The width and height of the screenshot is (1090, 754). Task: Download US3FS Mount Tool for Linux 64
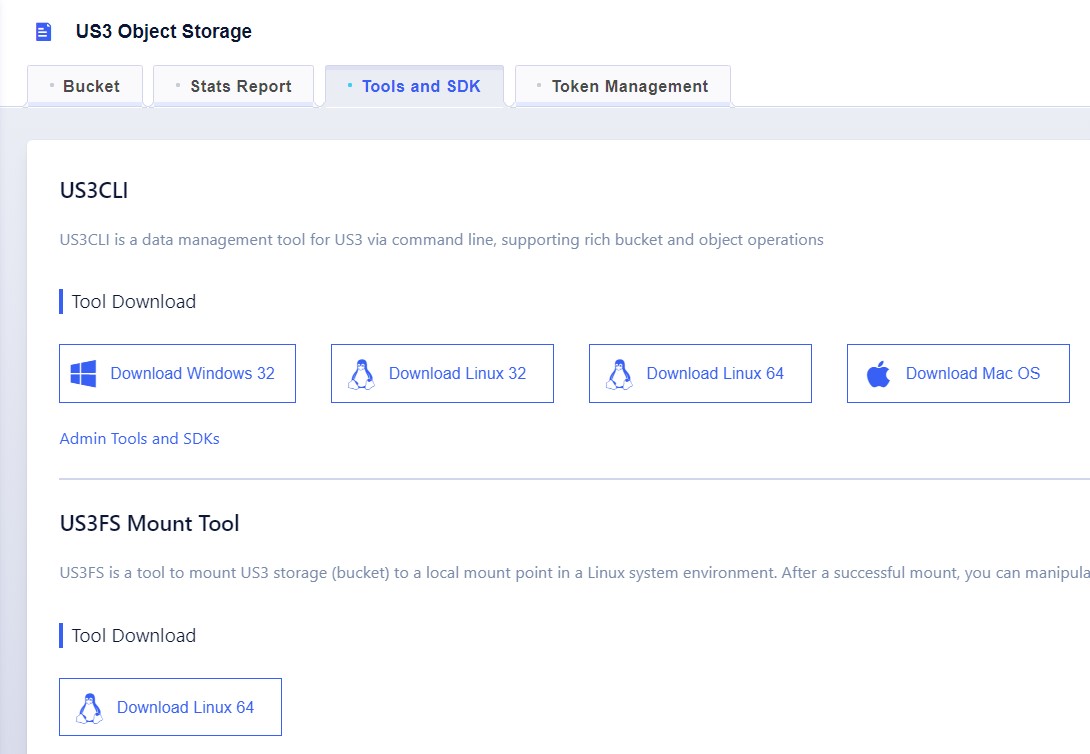tap(185, 708)
